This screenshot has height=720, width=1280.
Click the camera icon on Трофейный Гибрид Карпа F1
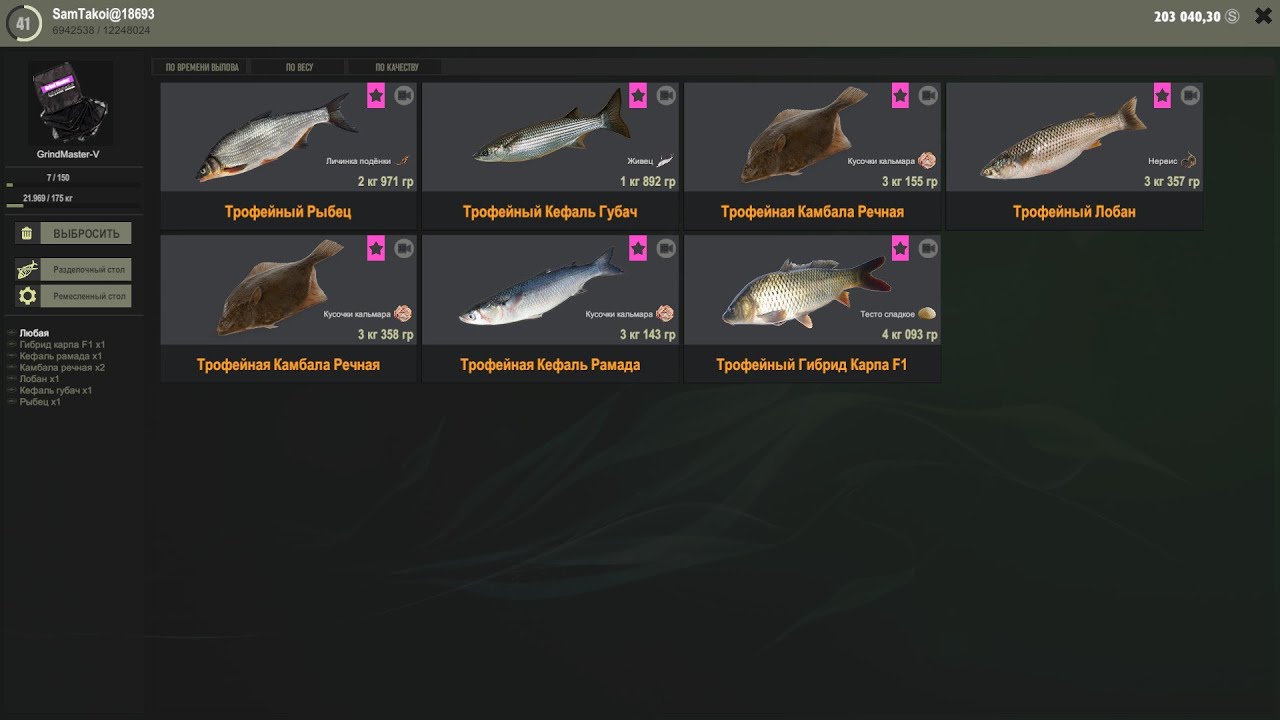(928, 248)
